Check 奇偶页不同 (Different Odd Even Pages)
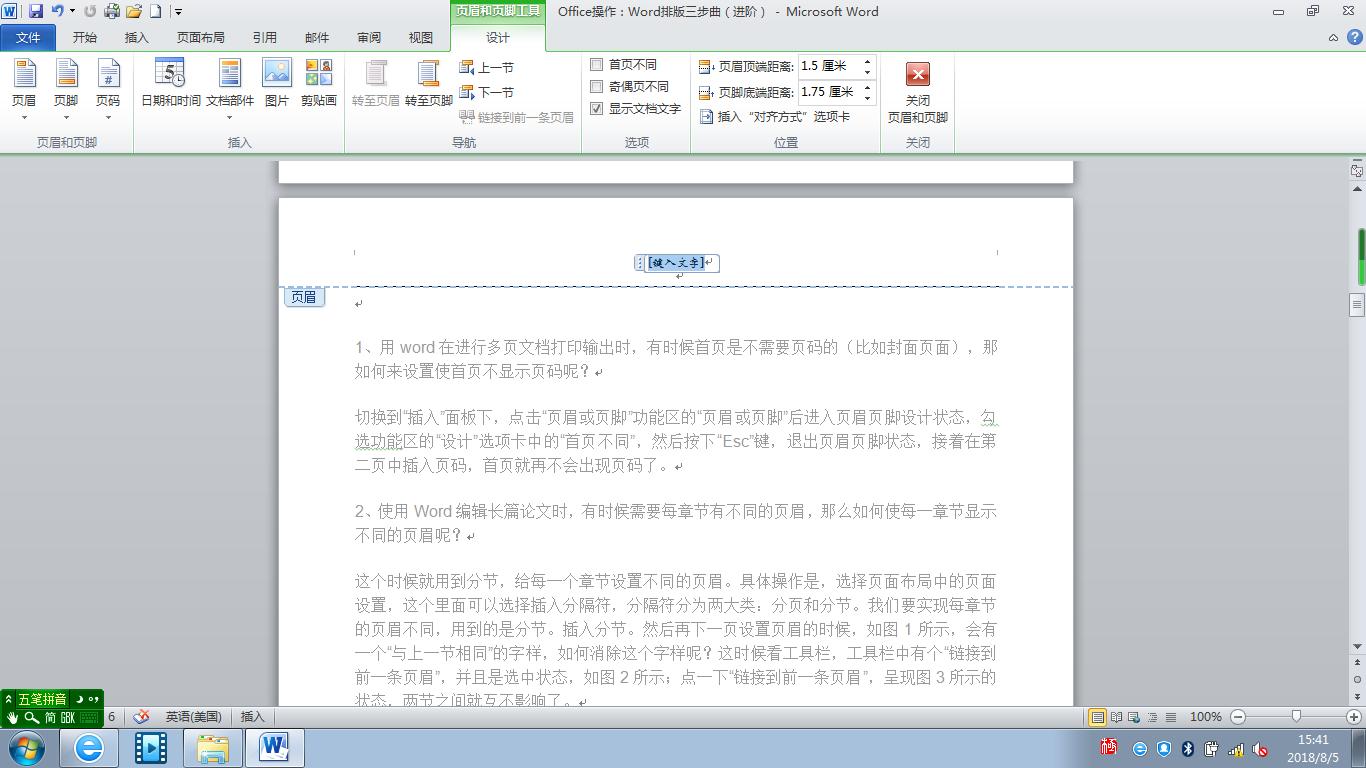Screen dimensions: 1366x768 click(x=596, y=86)
